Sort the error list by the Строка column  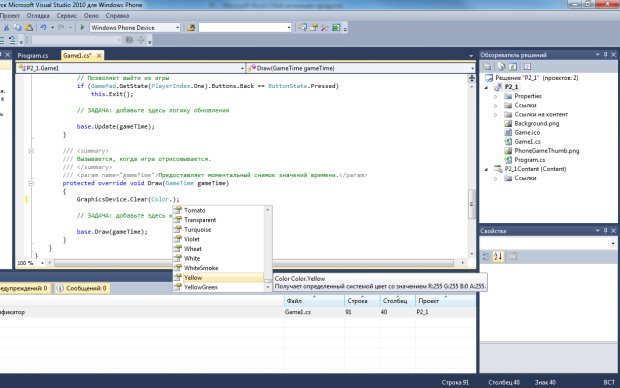pyautogui.click(x=362, y=301)
